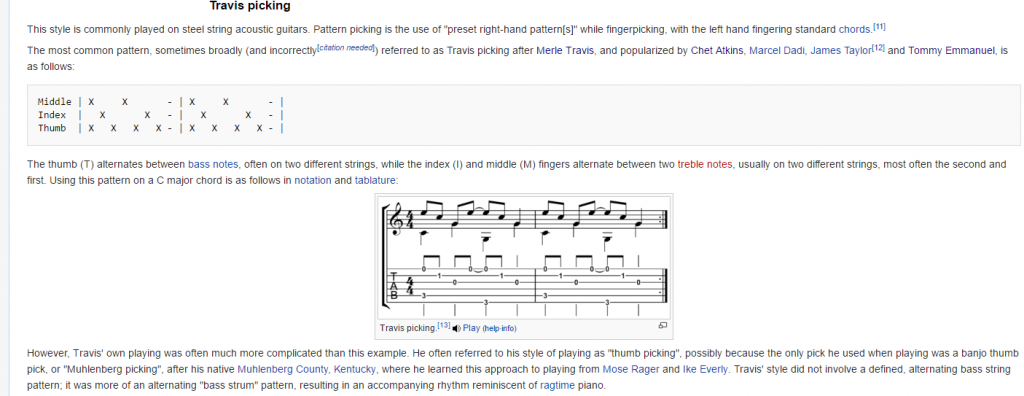1024x396 pixels.
Task: Open the Chet Atkins article link
Action: [717, 50]
